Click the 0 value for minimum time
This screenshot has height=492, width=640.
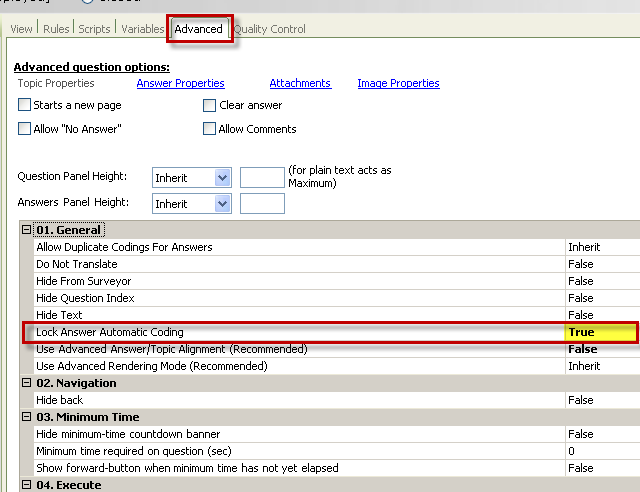tap(603, 451)
